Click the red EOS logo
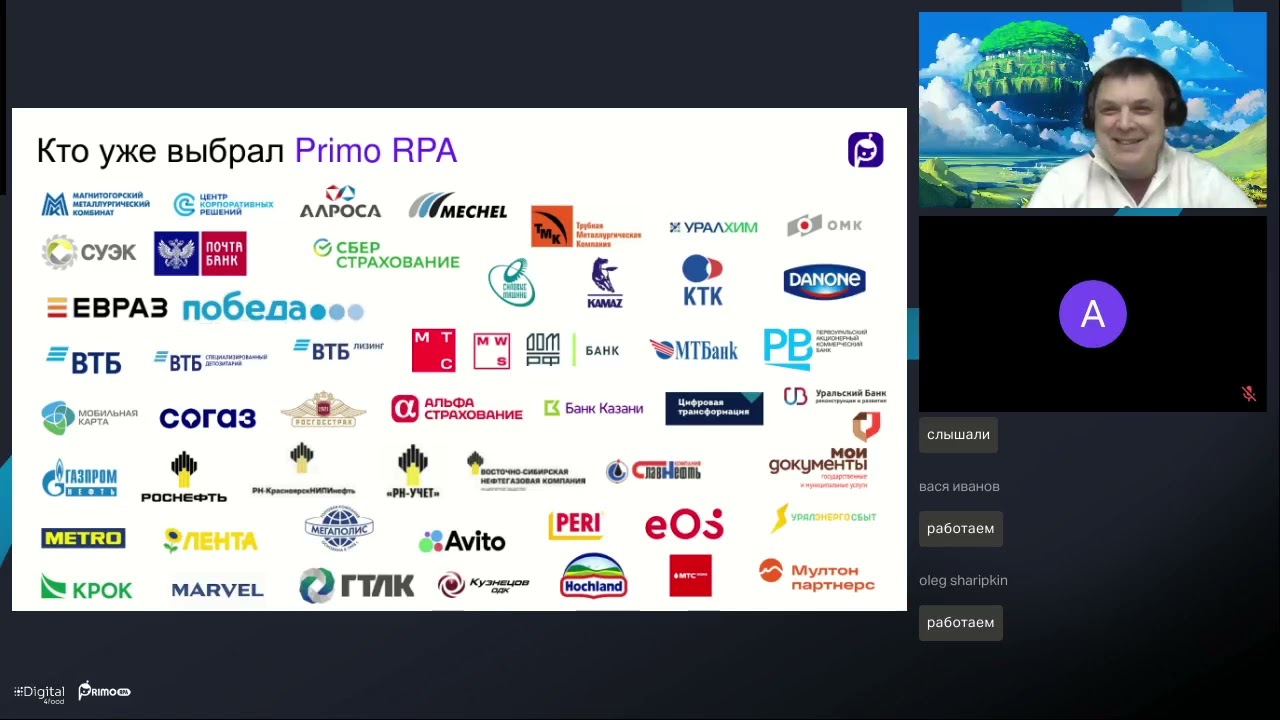The image size is (1280, 720). click(x=684, y=524)
